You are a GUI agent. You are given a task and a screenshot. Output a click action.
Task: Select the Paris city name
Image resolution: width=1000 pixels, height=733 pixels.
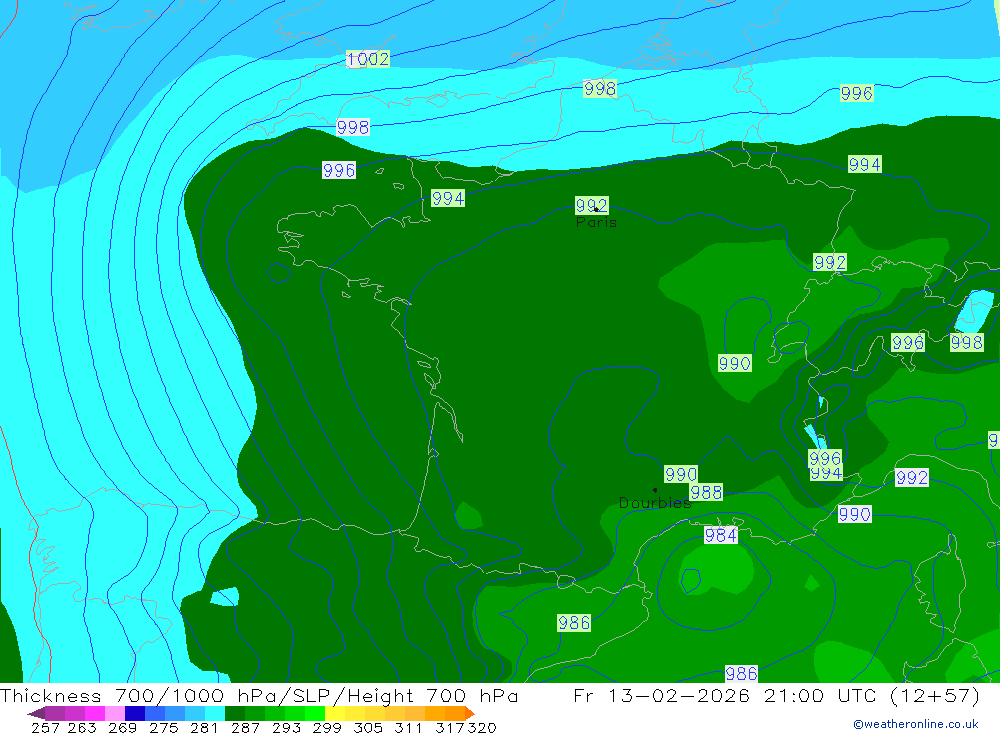tap(596, 223)
